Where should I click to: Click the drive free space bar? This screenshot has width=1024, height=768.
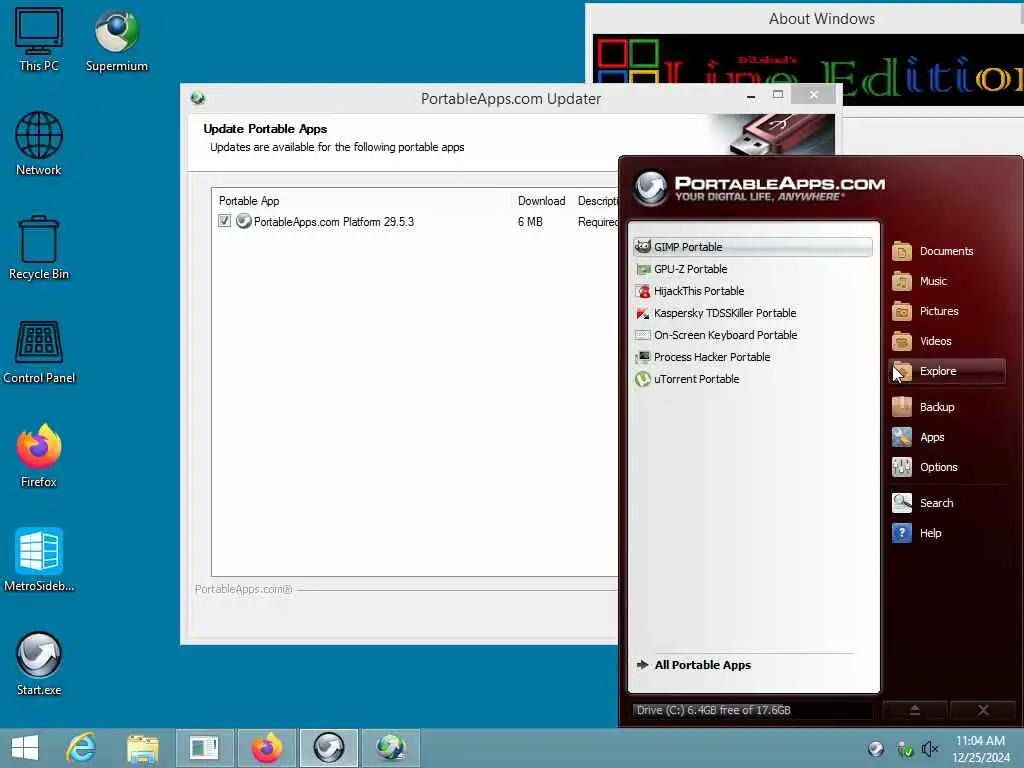pos(752,710)
